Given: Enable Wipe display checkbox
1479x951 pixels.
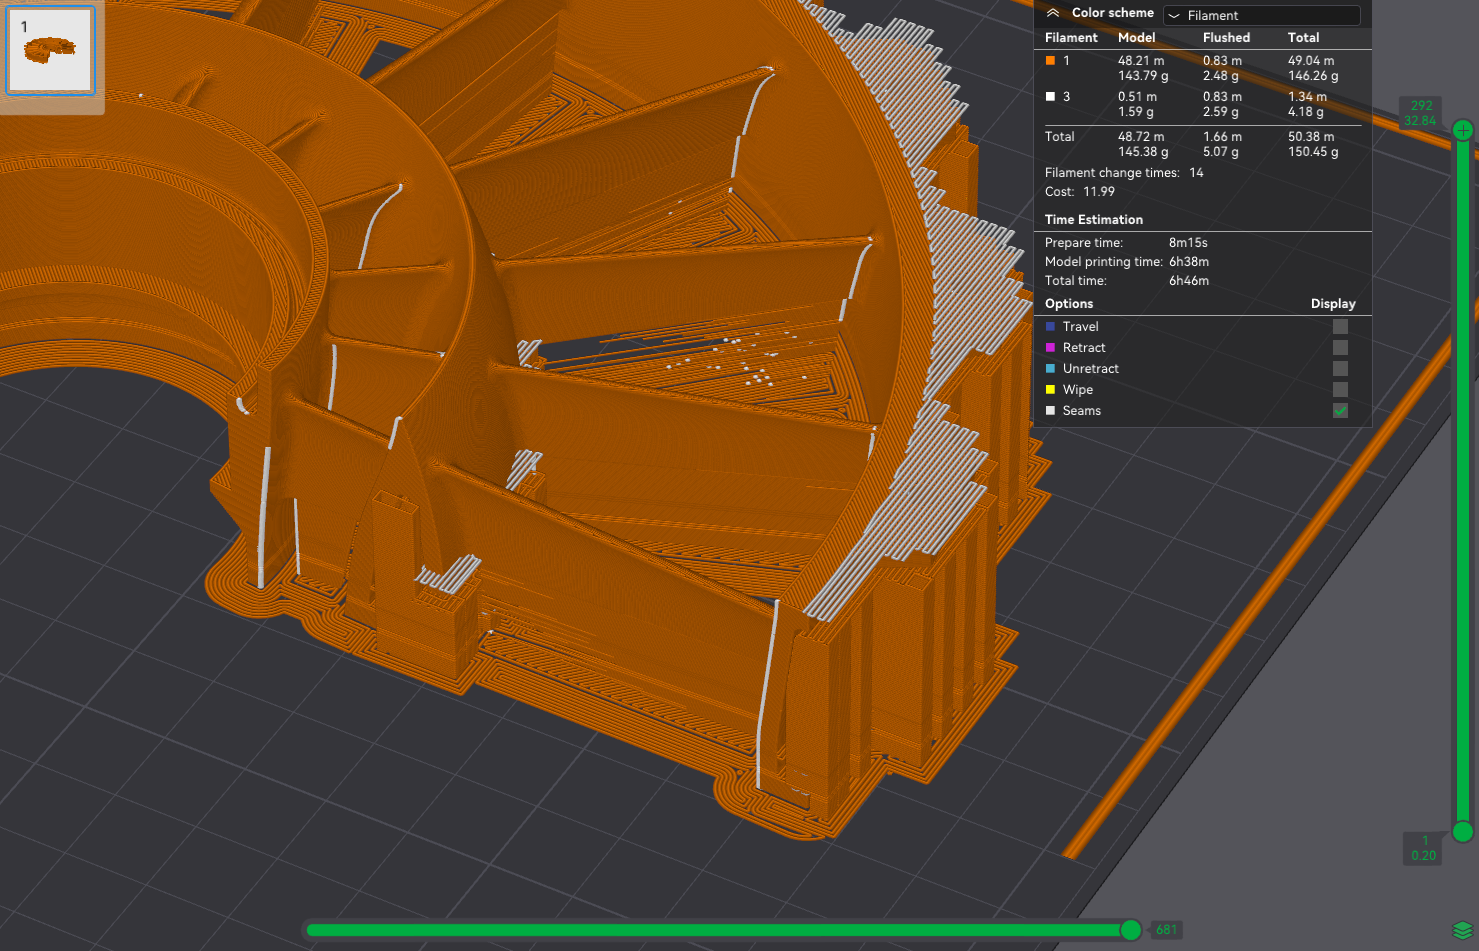Looking at the screenshot, I should coord(1340,390).
